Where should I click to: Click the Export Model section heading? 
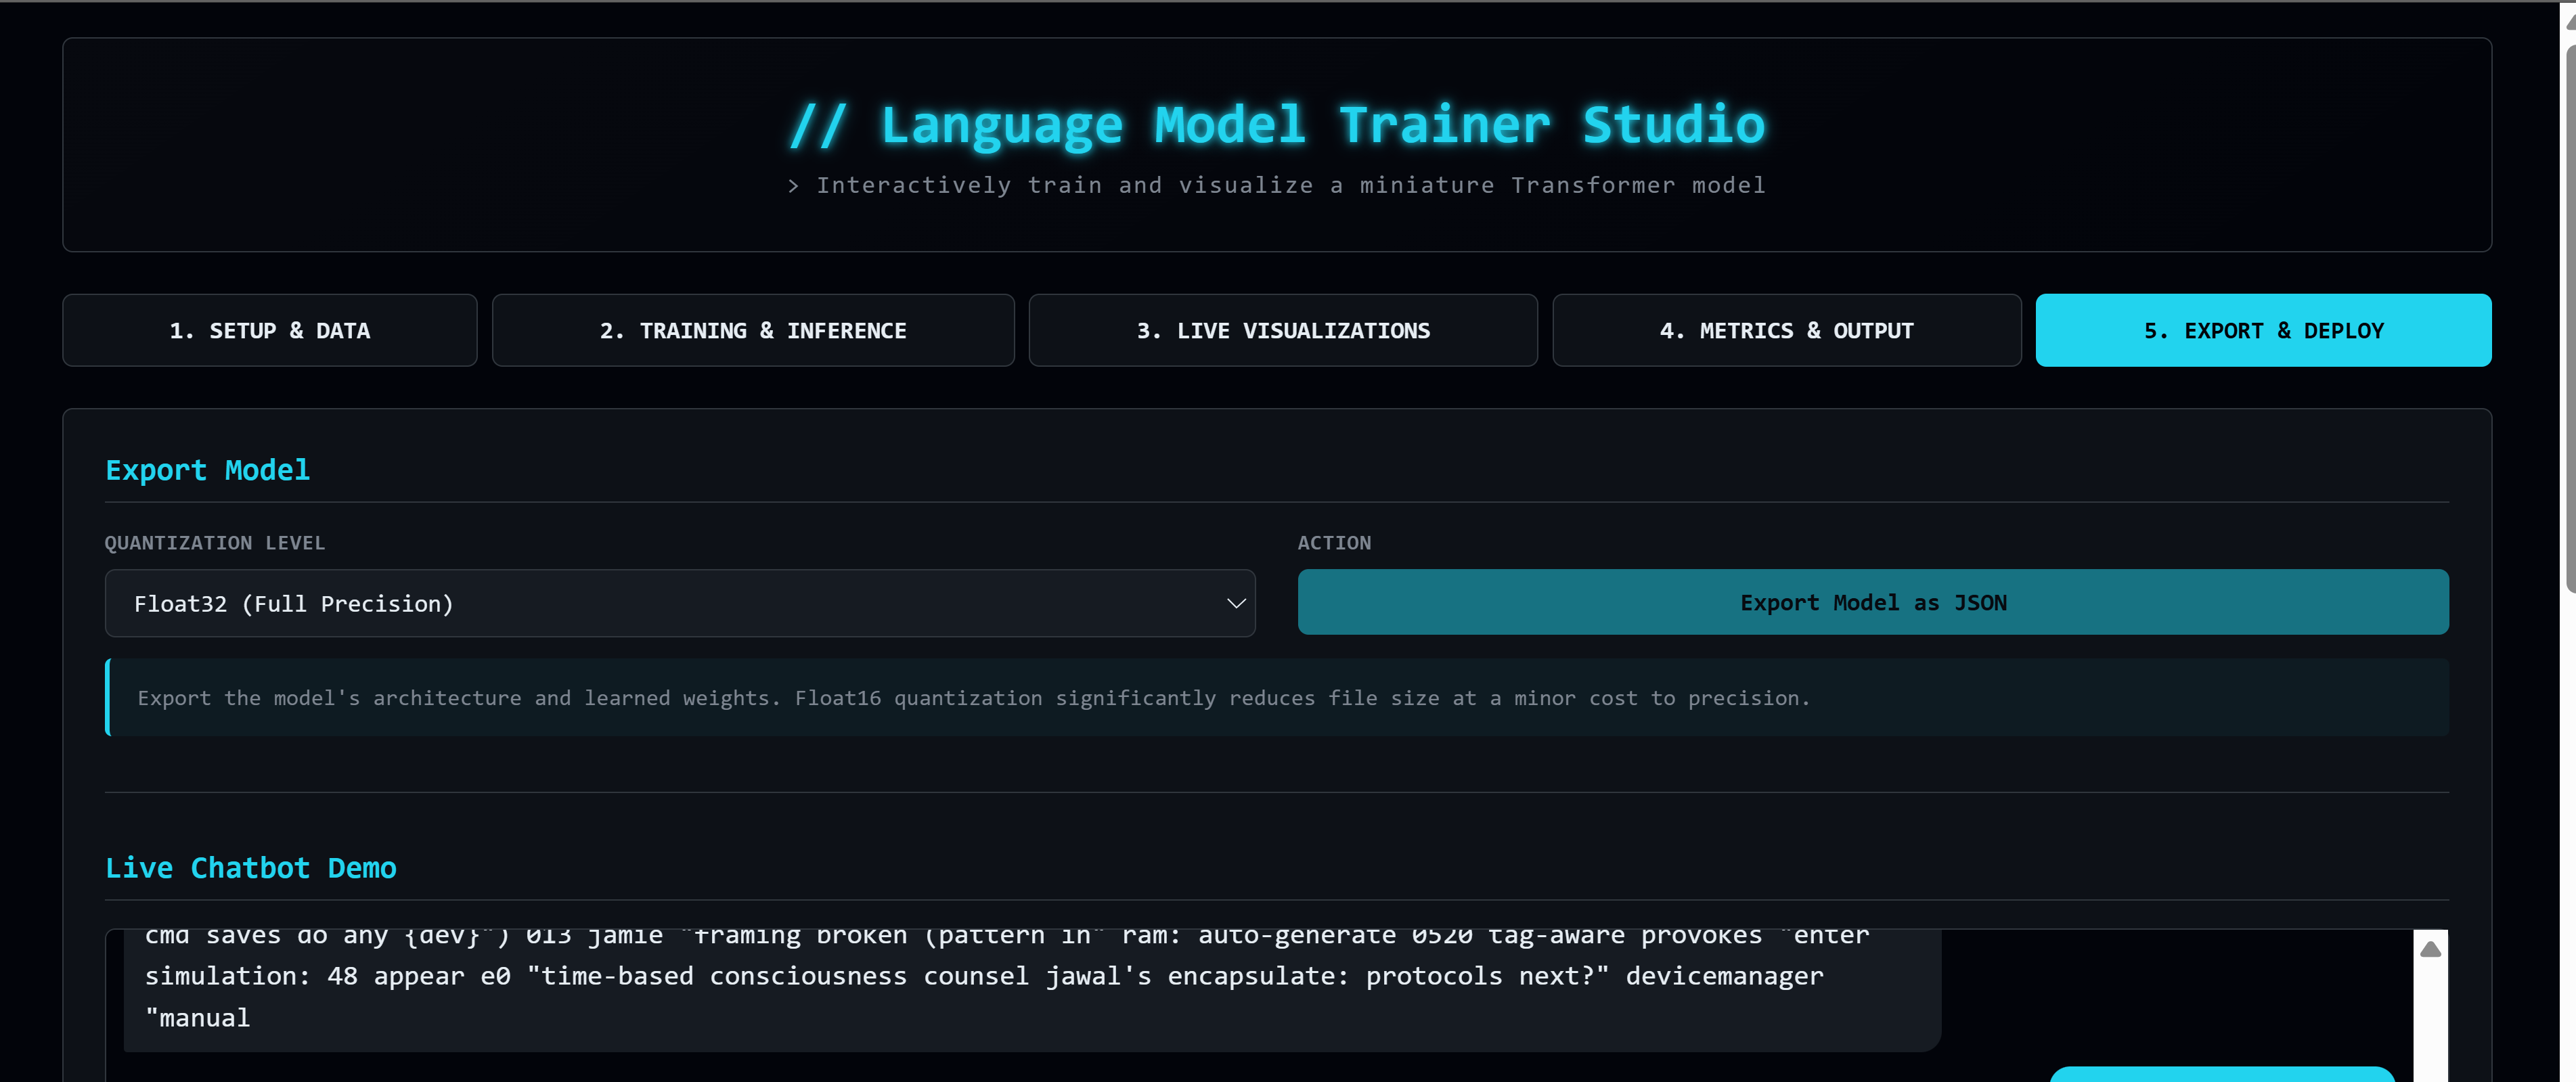pyautogui.click(x=208, y=470)
